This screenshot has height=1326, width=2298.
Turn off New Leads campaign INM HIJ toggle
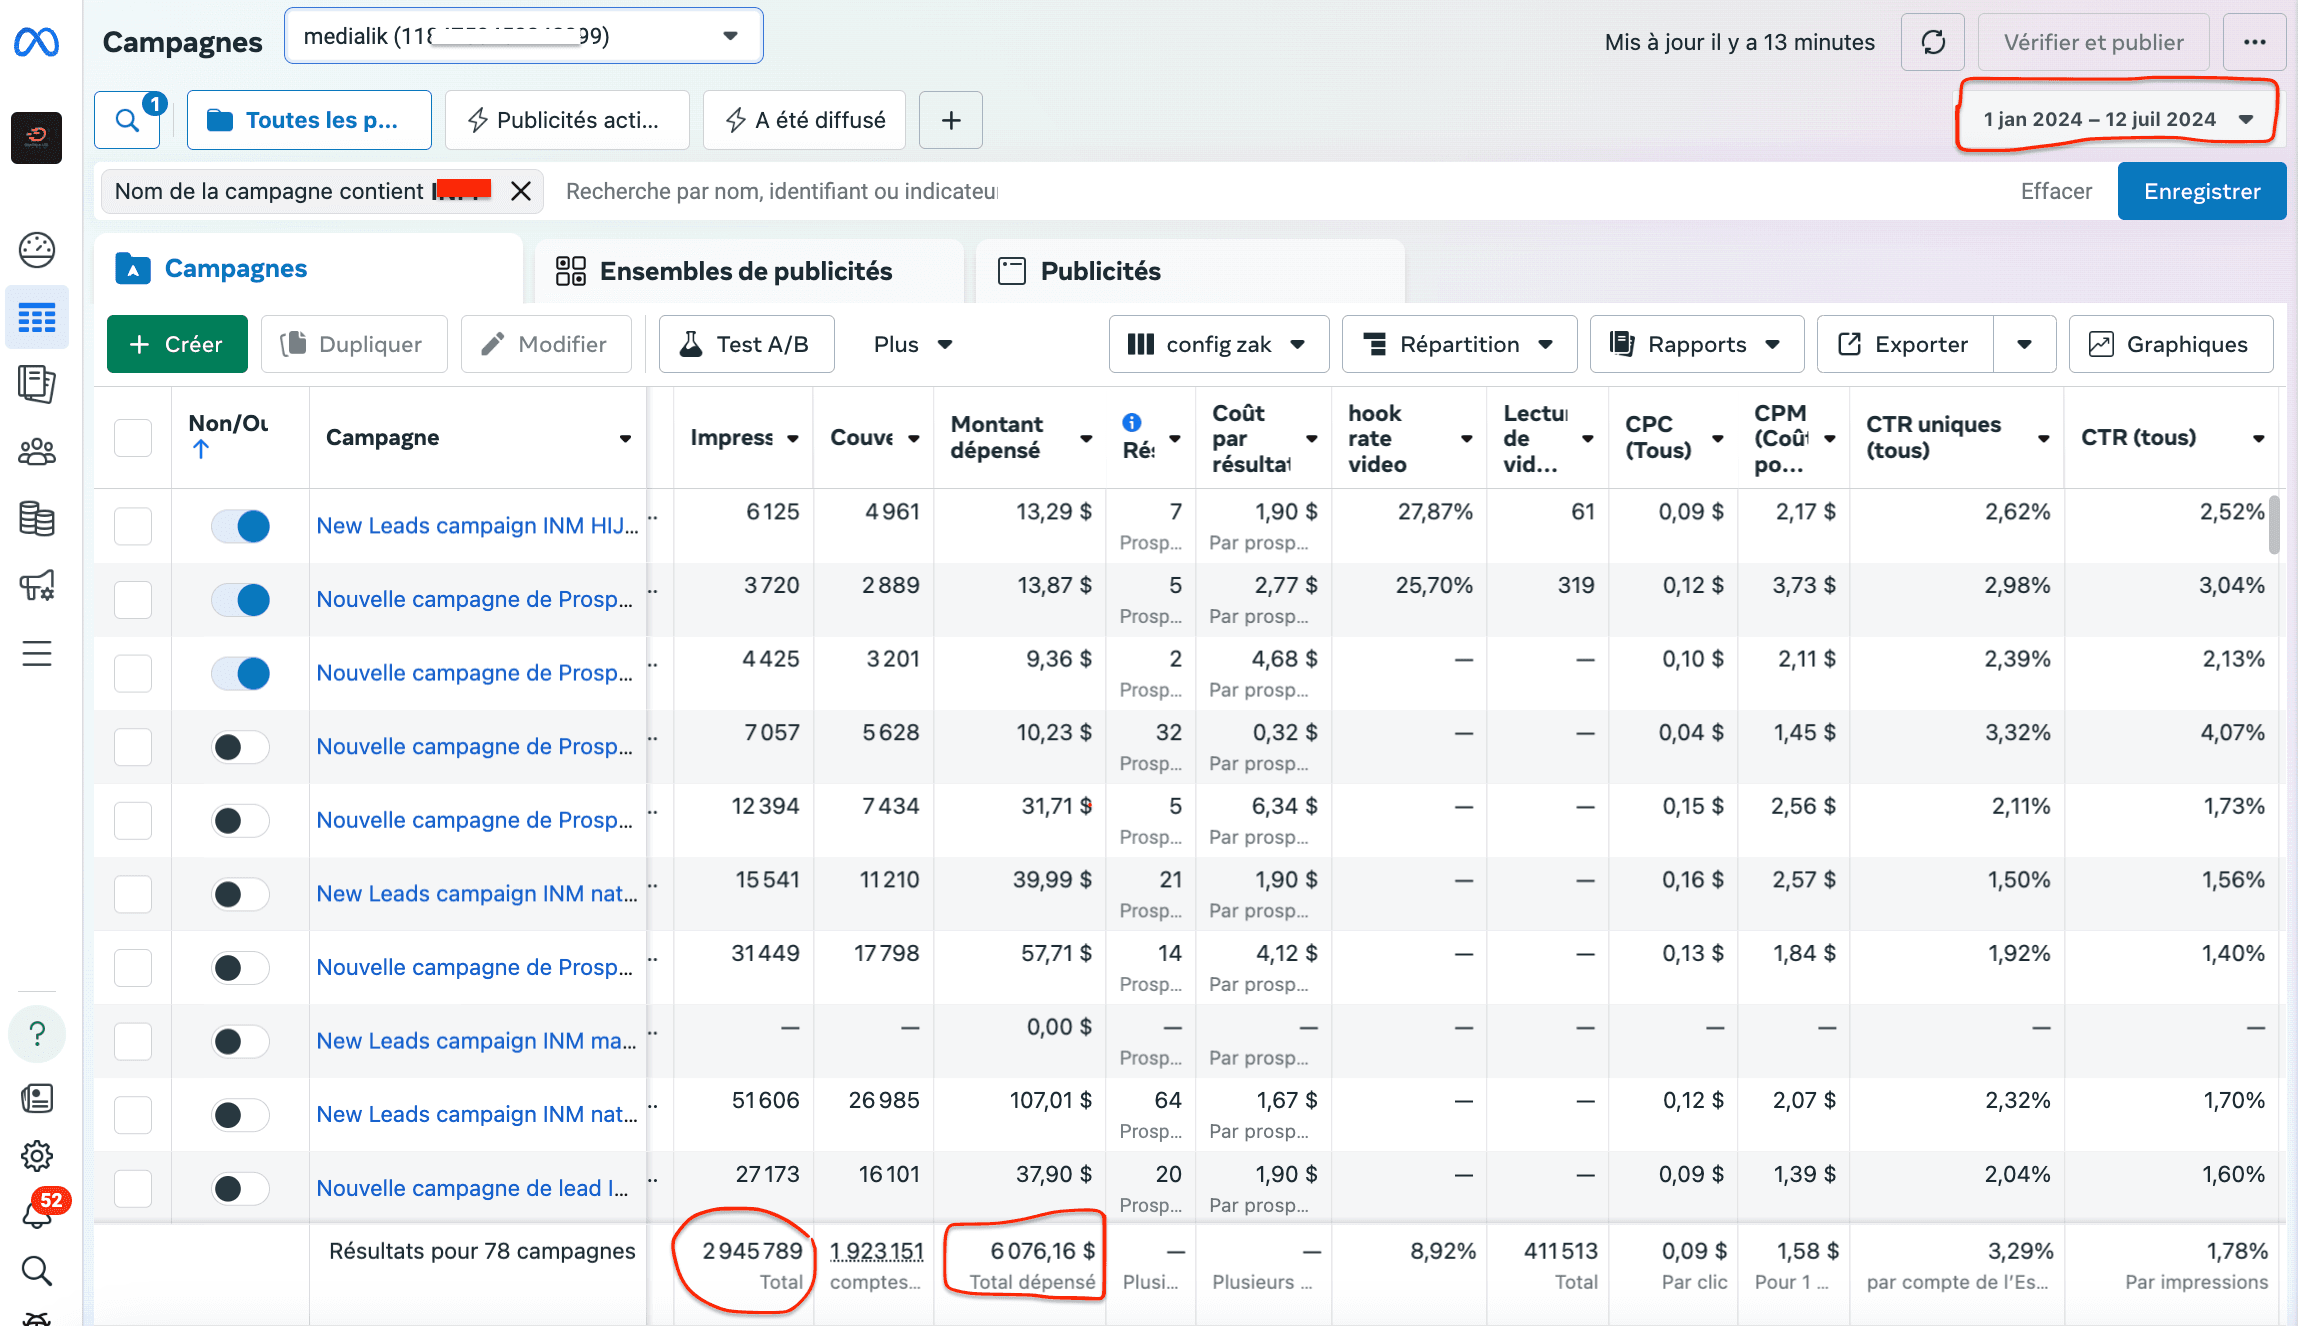coord(241,526)
